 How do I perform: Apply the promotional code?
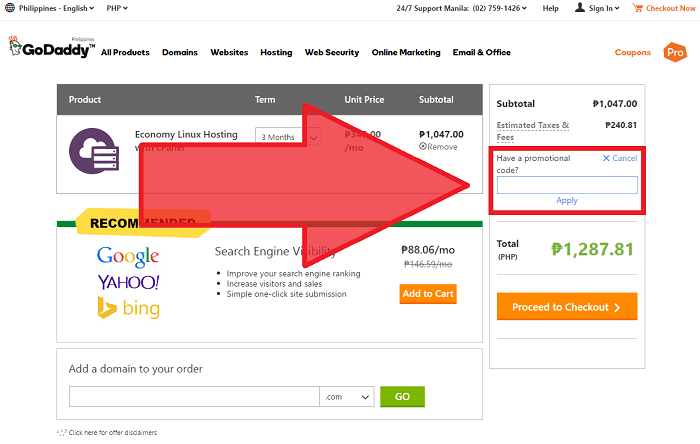(567, 200)
